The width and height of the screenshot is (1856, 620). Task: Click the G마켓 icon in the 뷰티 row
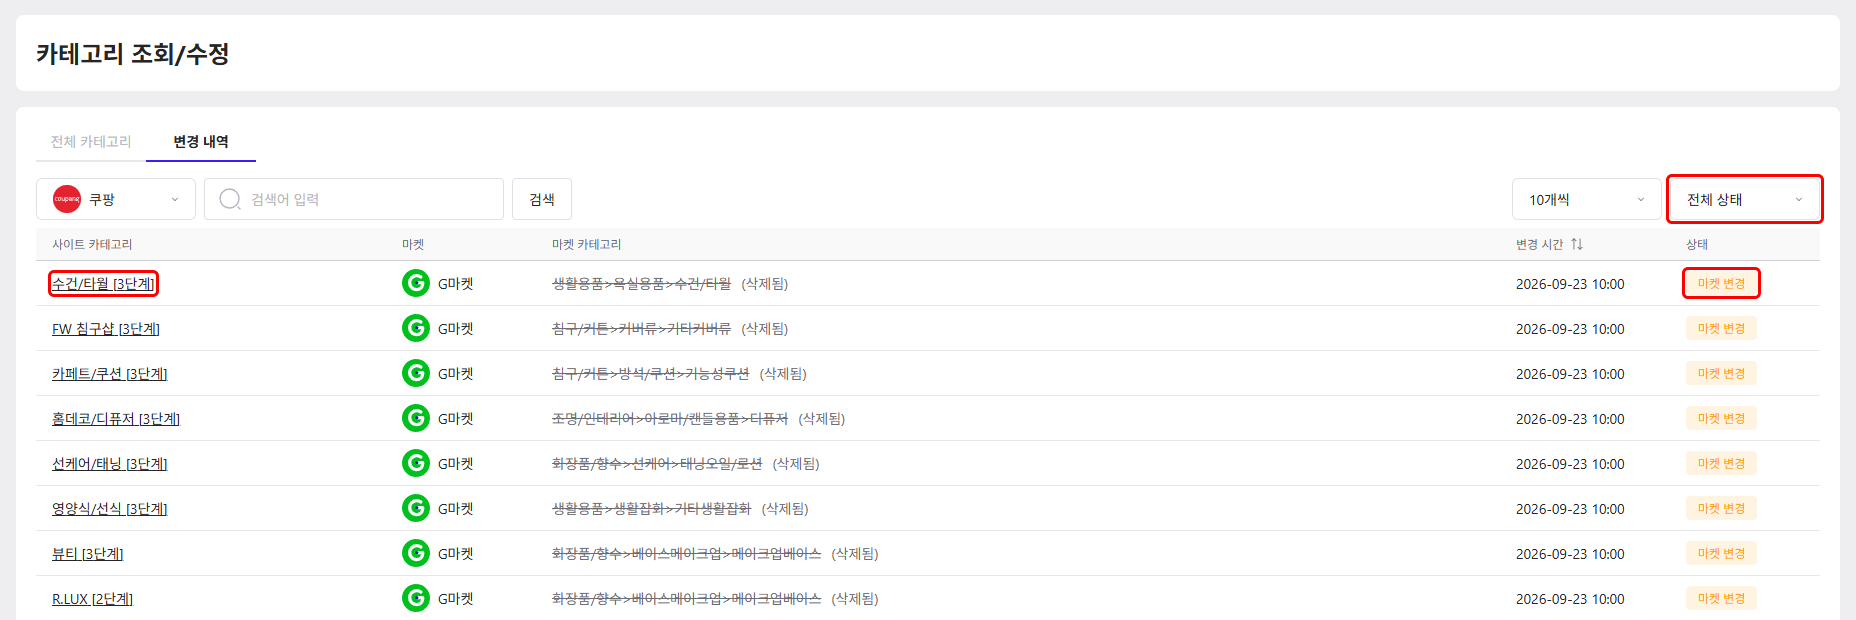(416, 553)
